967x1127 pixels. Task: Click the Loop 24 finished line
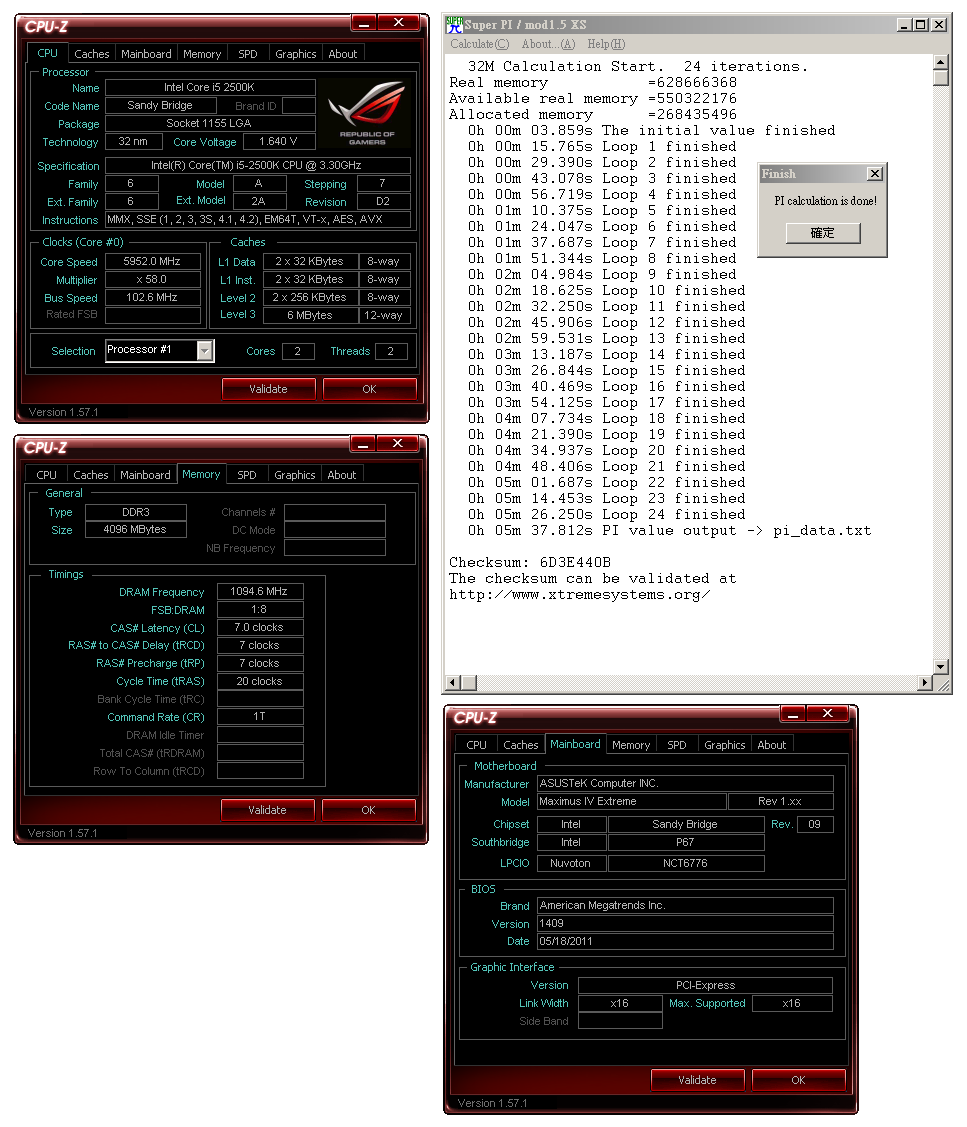606,515
